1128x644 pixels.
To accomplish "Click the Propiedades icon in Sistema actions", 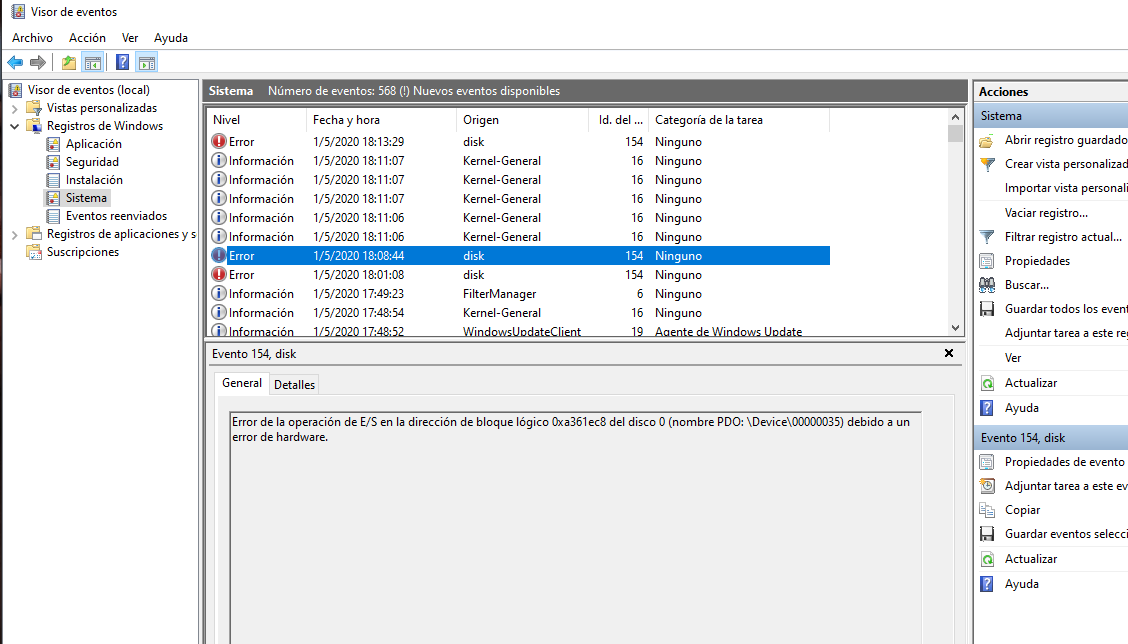I will click(x=987, y=261).
